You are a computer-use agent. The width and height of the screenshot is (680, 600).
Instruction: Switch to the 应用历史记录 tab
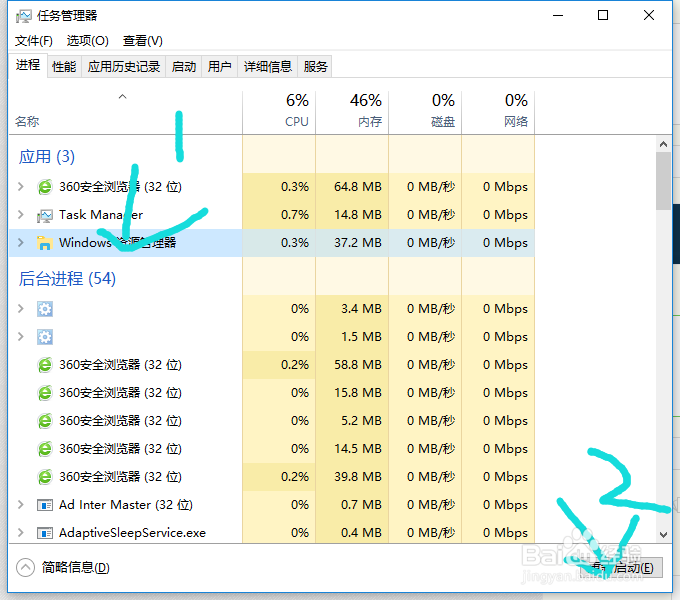click(x=124, y=67)
